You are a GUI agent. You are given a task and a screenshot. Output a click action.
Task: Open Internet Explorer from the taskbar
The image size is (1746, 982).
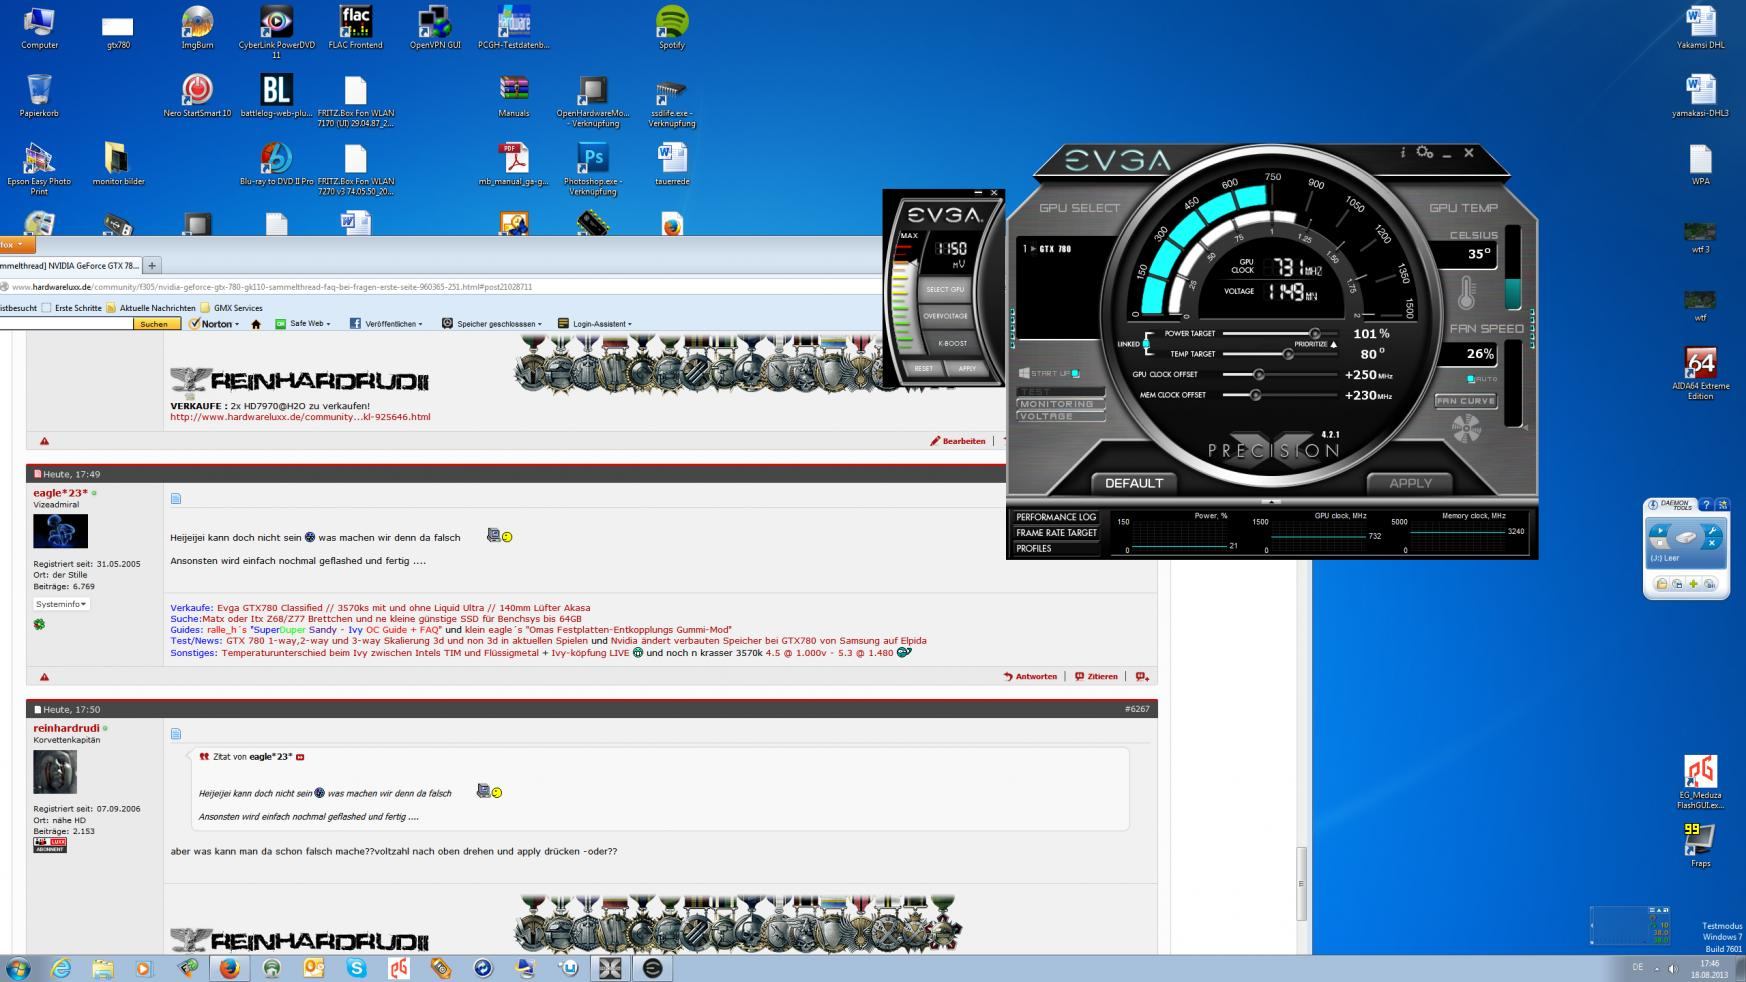pyautogui.click(x=61, y=968)
